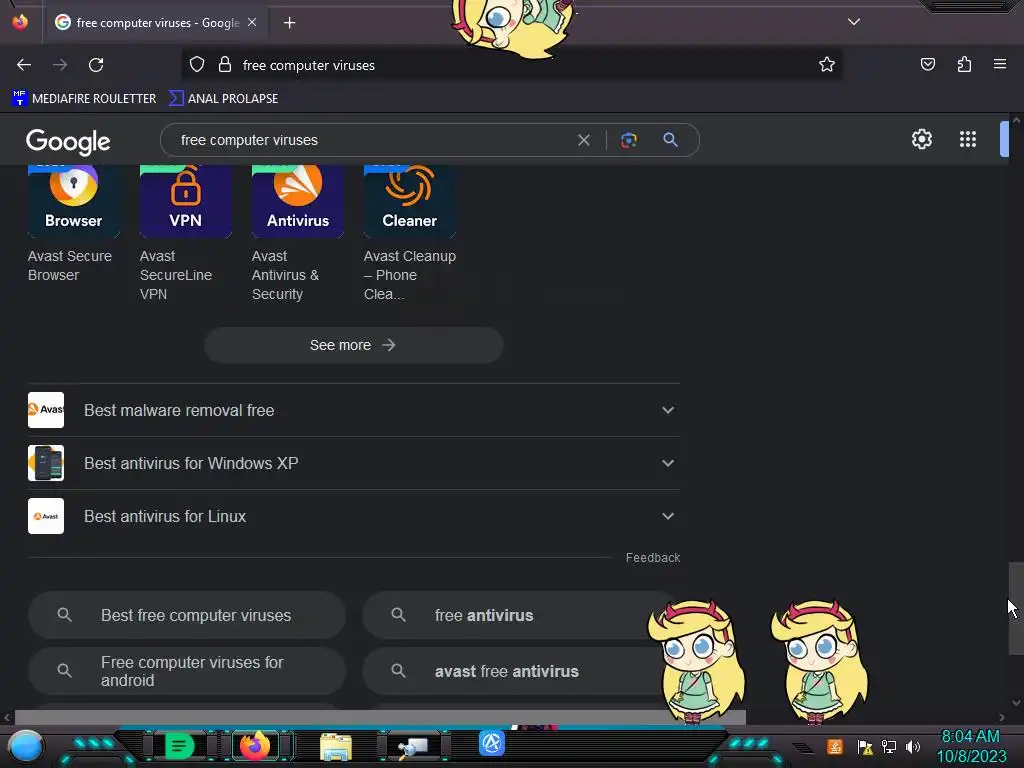The image size is (1024, 768).
Task: Click the Start orb button
Action: click(x=25, y=746)
